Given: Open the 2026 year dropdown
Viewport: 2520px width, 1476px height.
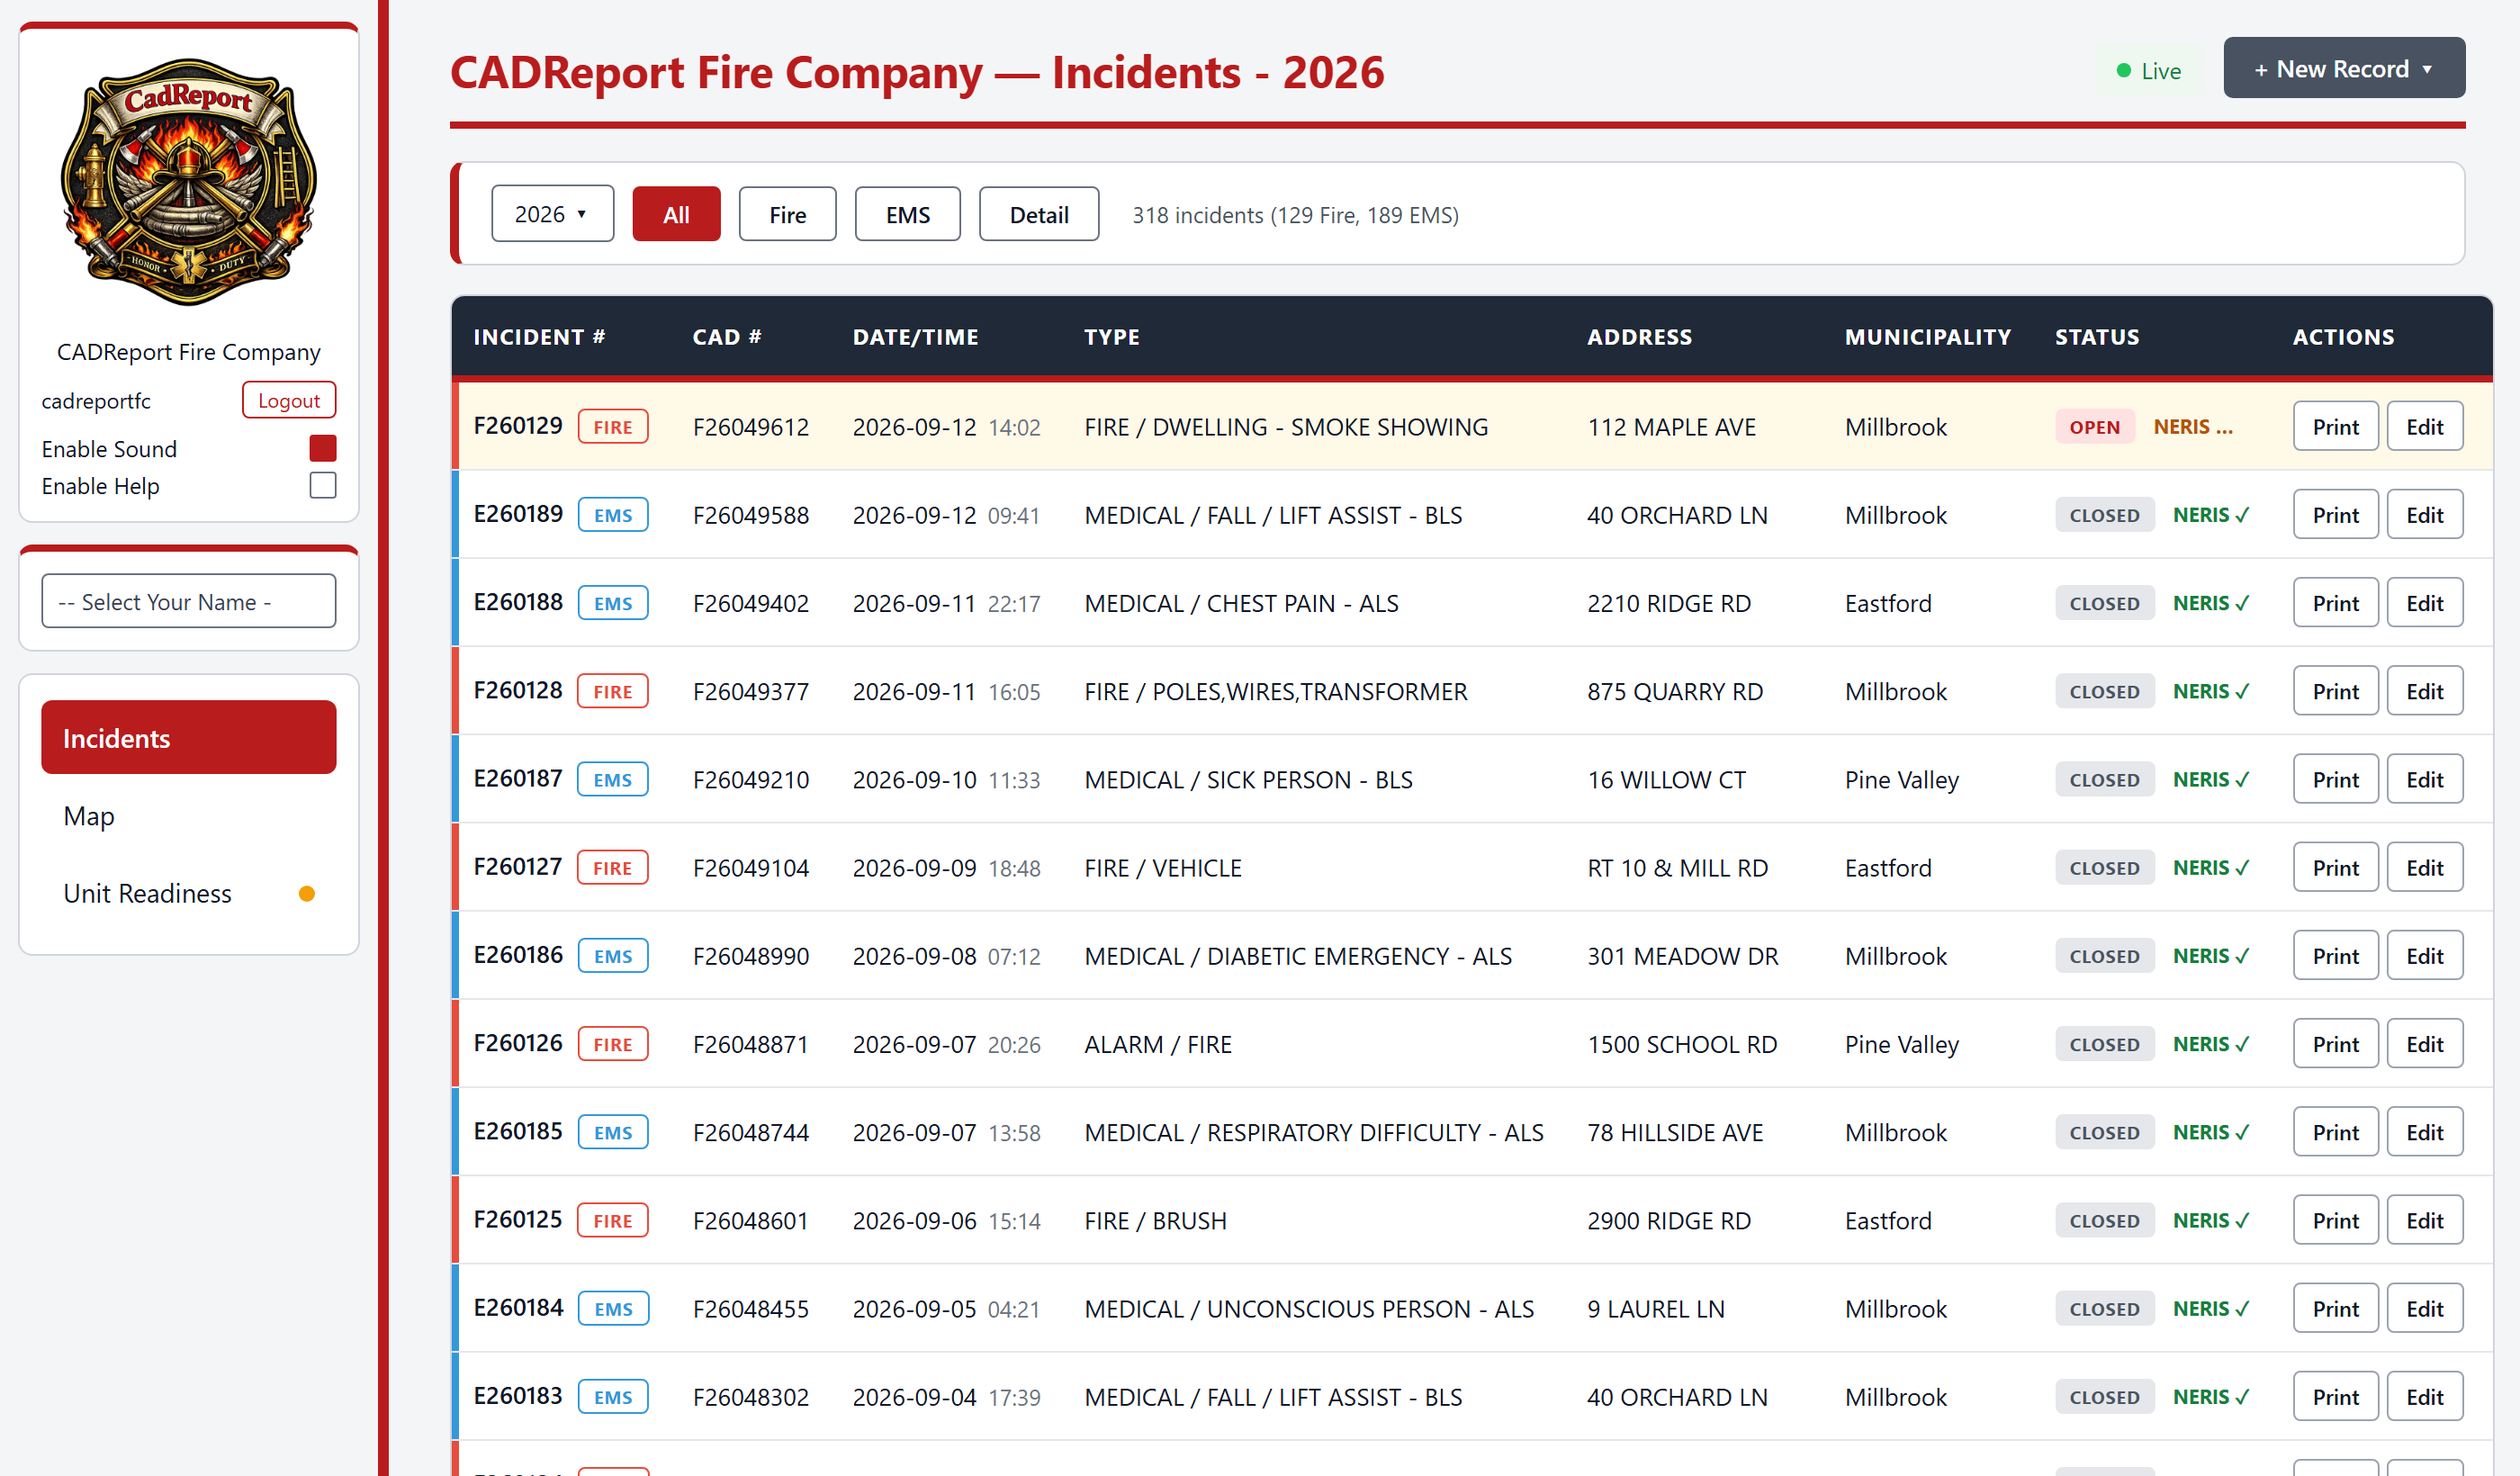Looking at the screenshot, I should [552, 214].
